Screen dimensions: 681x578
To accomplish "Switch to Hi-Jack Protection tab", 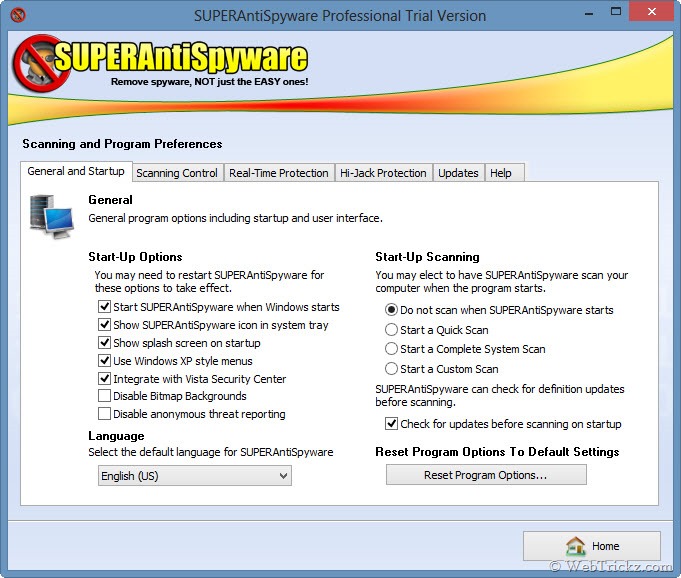I will (383, 173).
